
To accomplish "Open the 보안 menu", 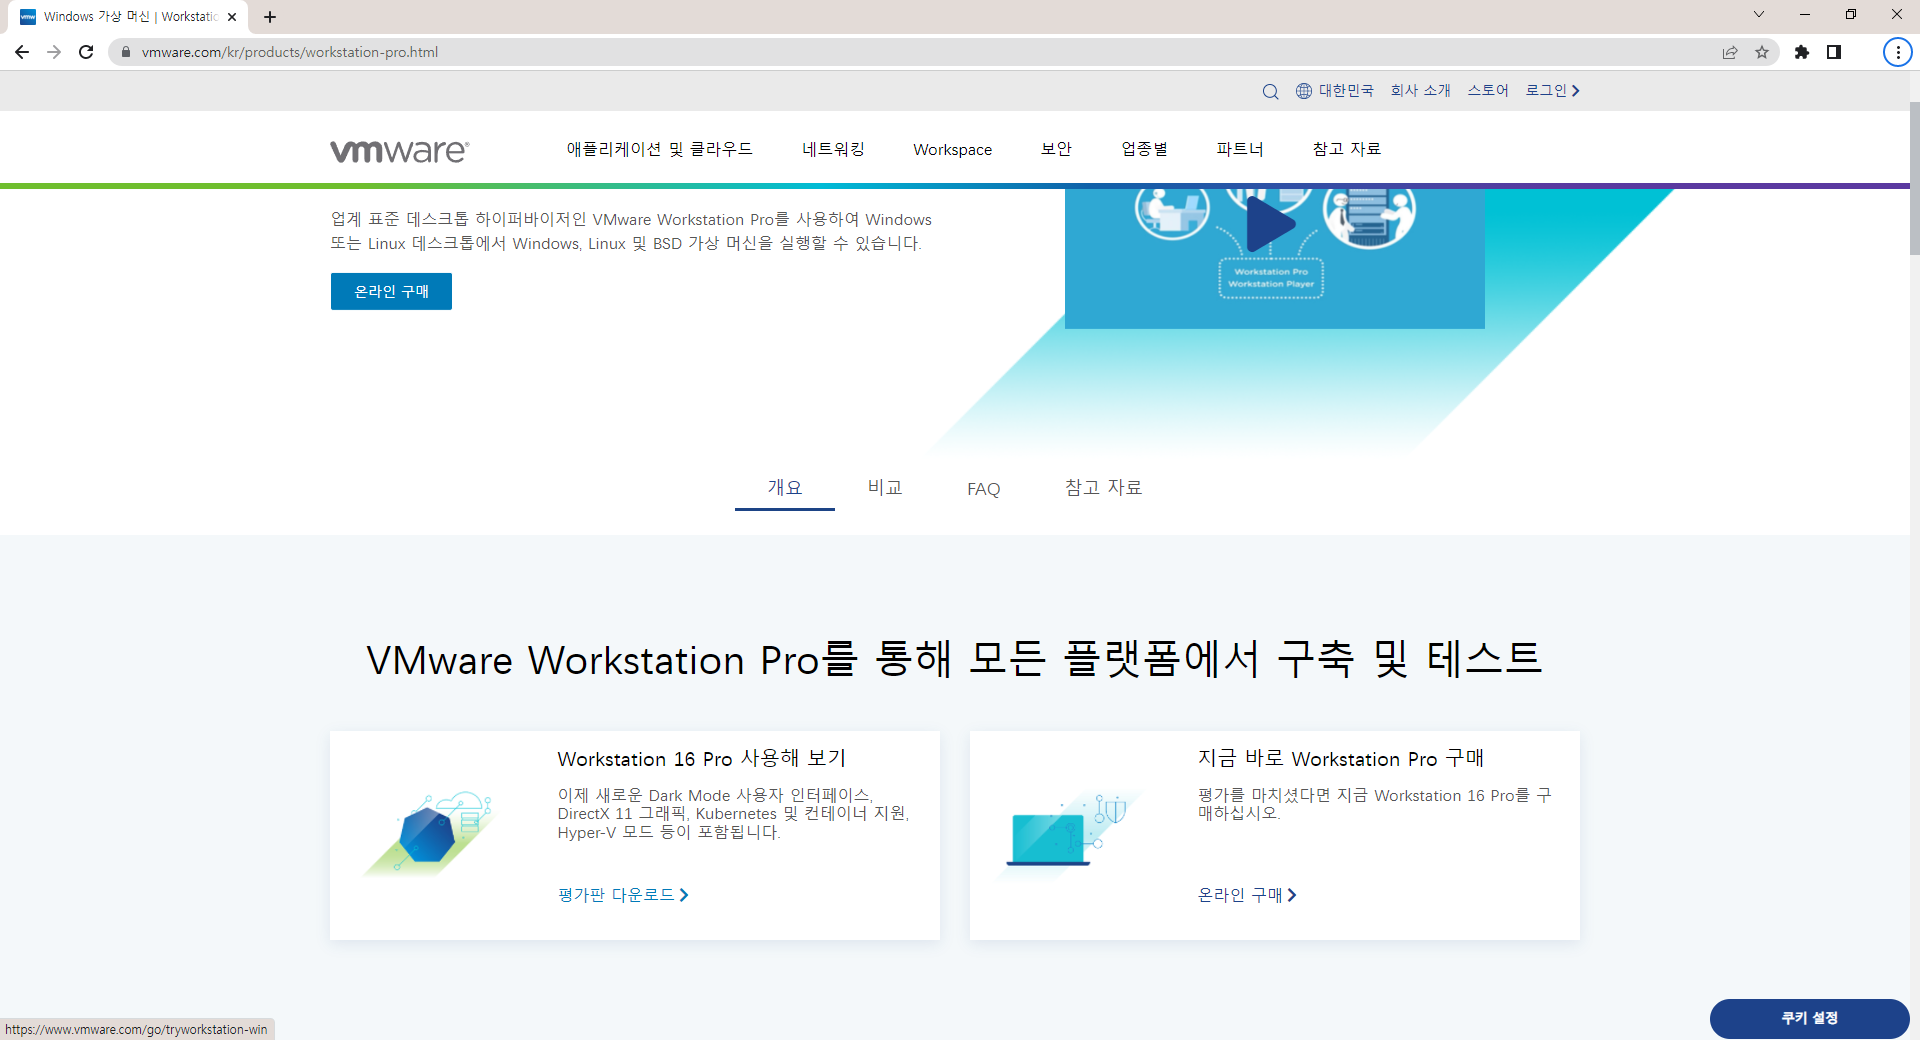I will (1056, 149).
